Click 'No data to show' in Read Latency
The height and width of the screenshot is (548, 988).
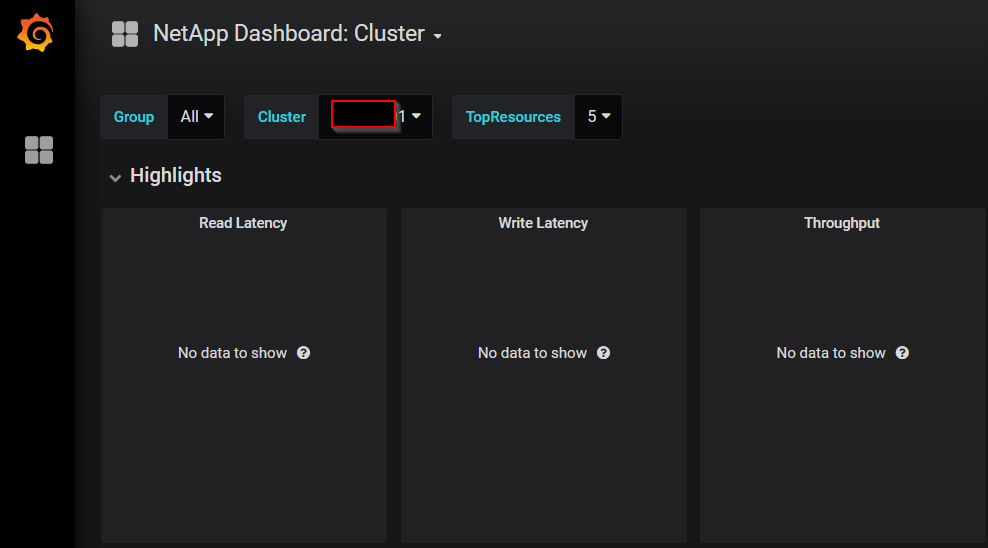233,353
